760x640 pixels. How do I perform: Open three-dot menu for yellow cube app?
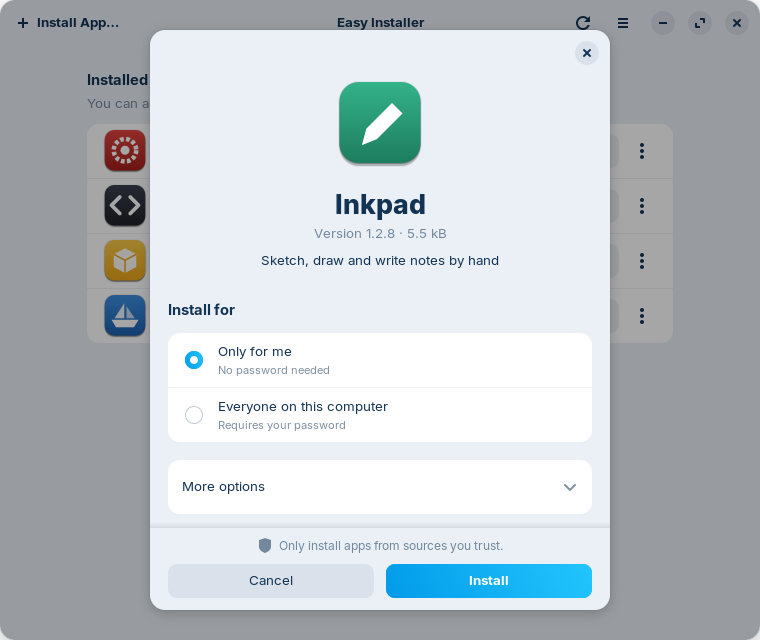[x=642, y=261]
